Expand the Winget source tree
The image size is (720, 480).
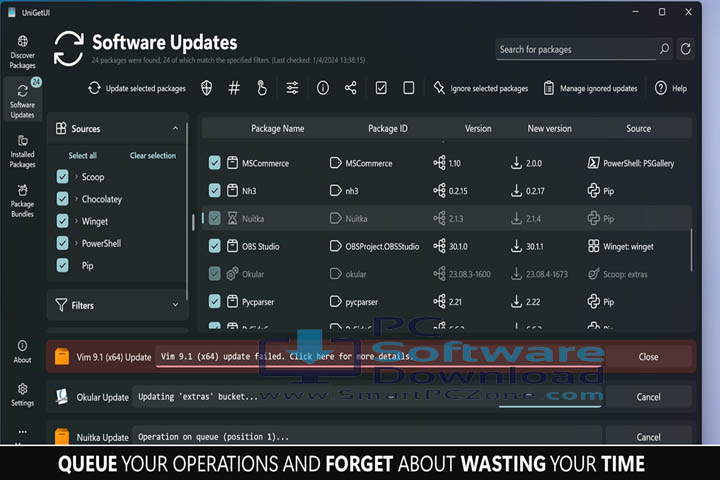(76, 221)
